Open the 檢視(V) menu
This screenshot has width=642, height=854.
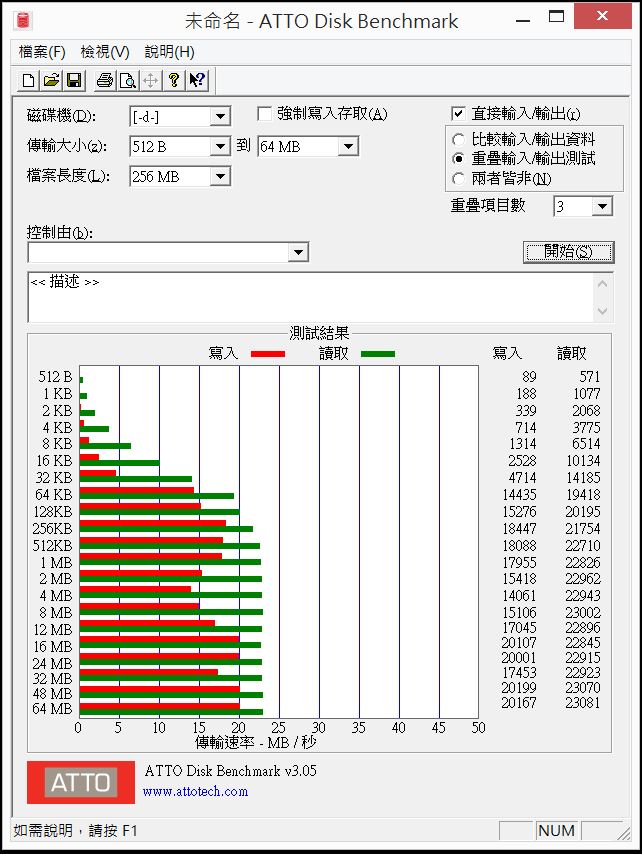pos(105,52)
